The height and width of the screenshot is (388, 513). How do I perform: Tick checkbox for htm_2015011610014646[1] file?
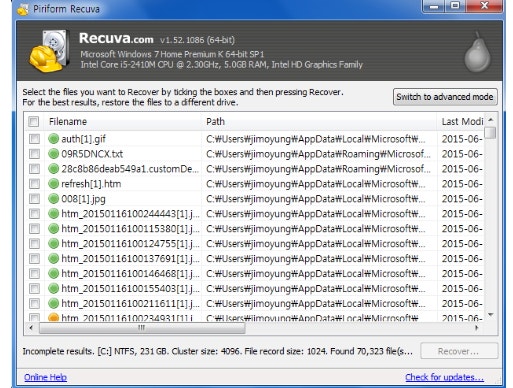click(34, 274)
